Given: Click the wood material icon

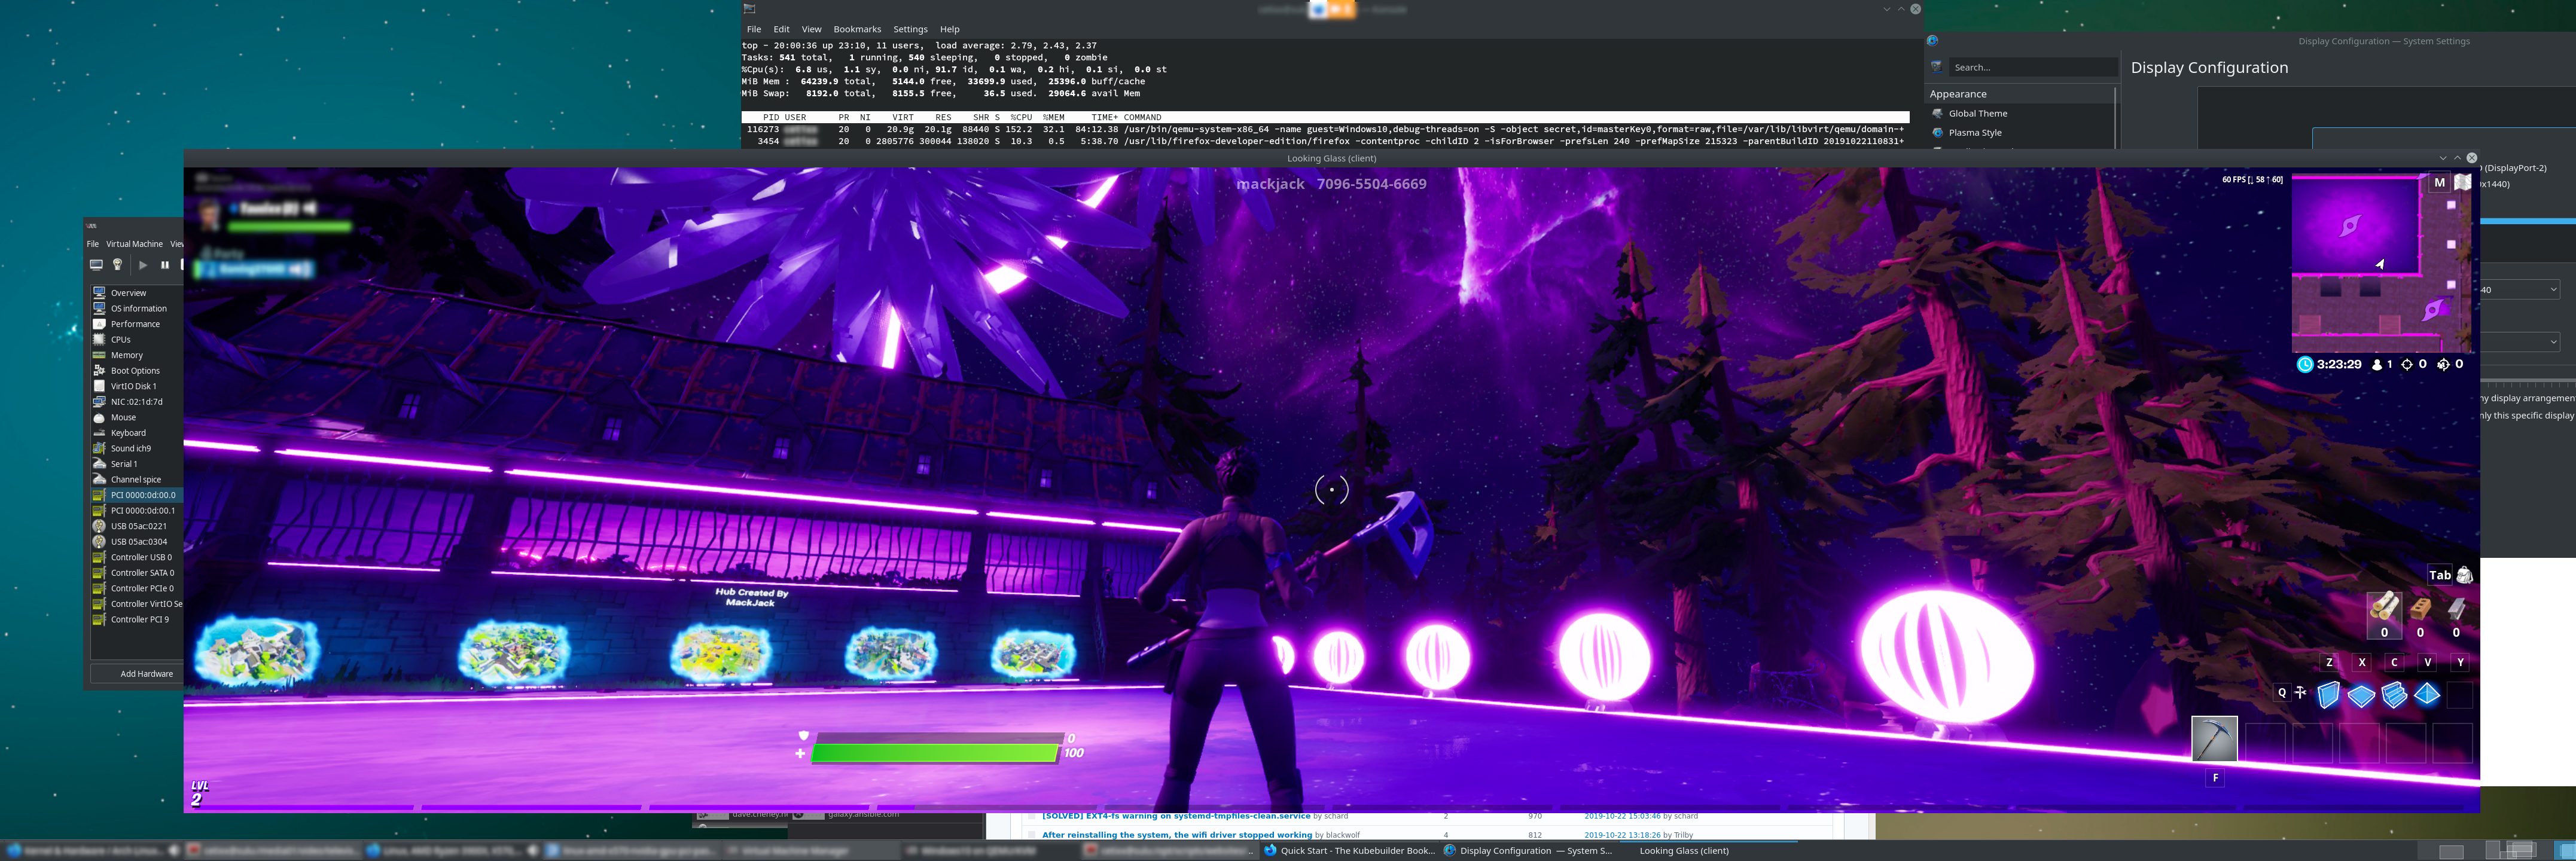Looking at the screenshot, I should coord(2384,607).
